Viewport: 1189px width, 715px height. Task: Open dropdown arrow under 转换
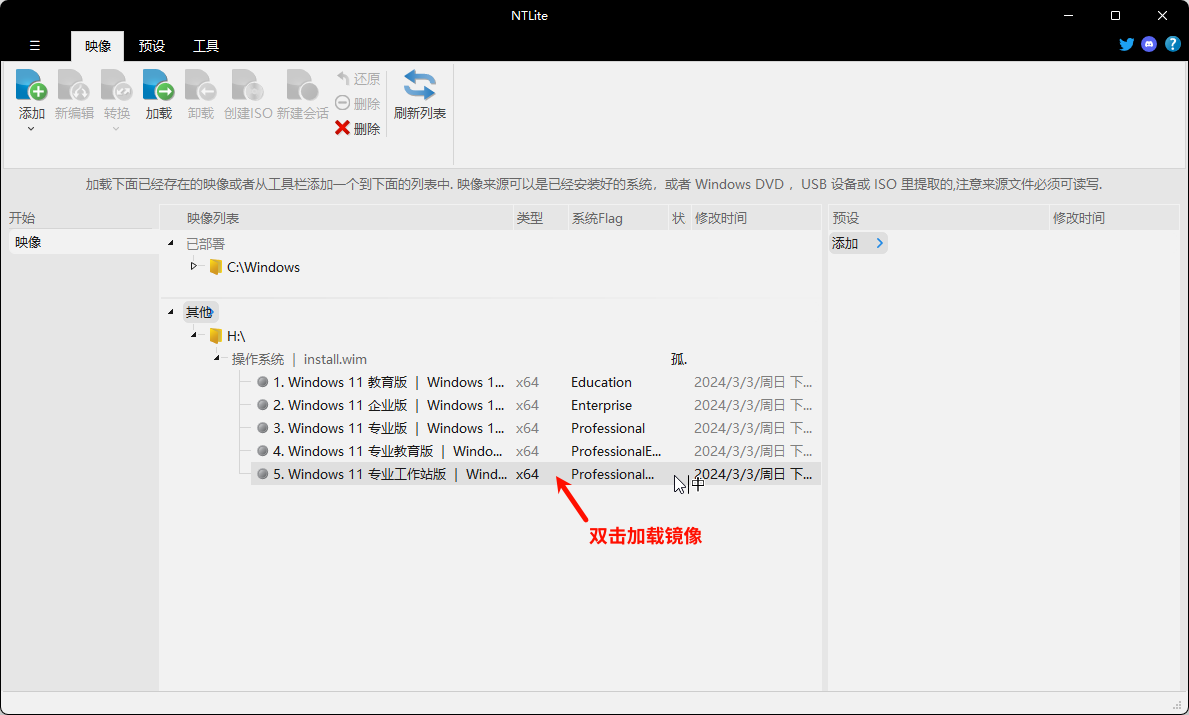click(116, 129)
